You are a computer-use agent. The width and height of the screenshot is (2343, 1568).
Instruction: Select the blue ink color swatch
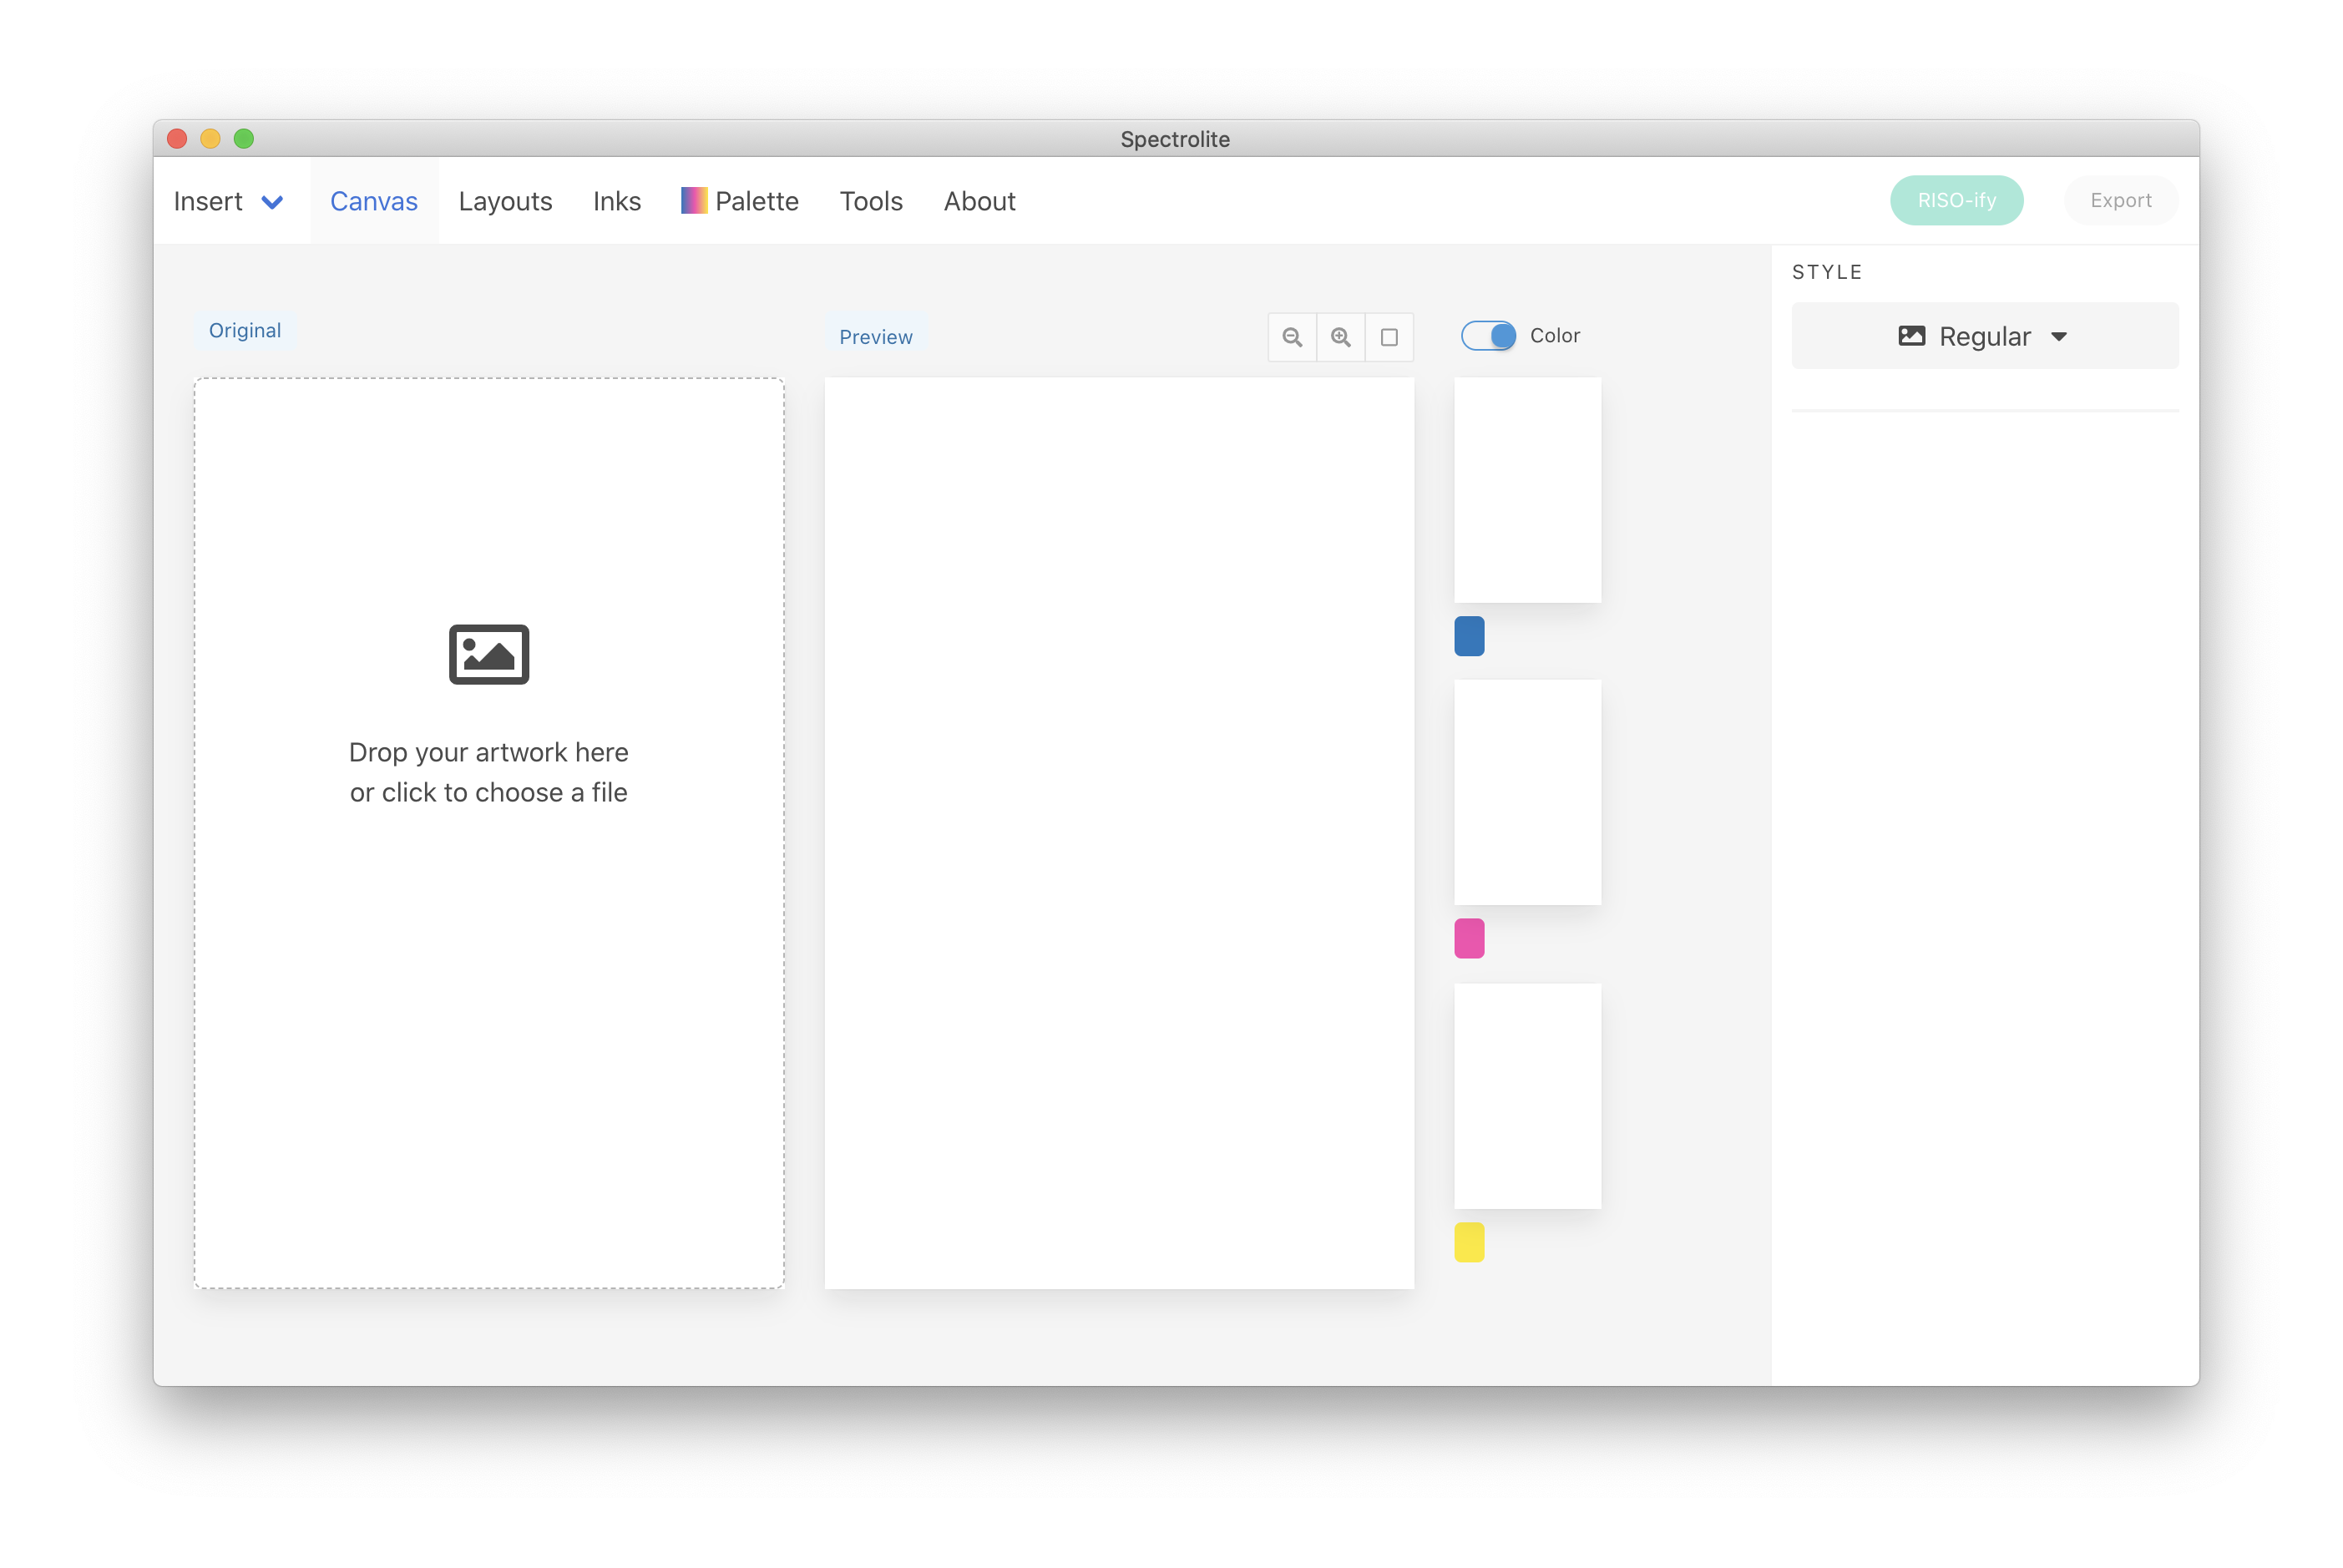click(x=1468, y=636)
